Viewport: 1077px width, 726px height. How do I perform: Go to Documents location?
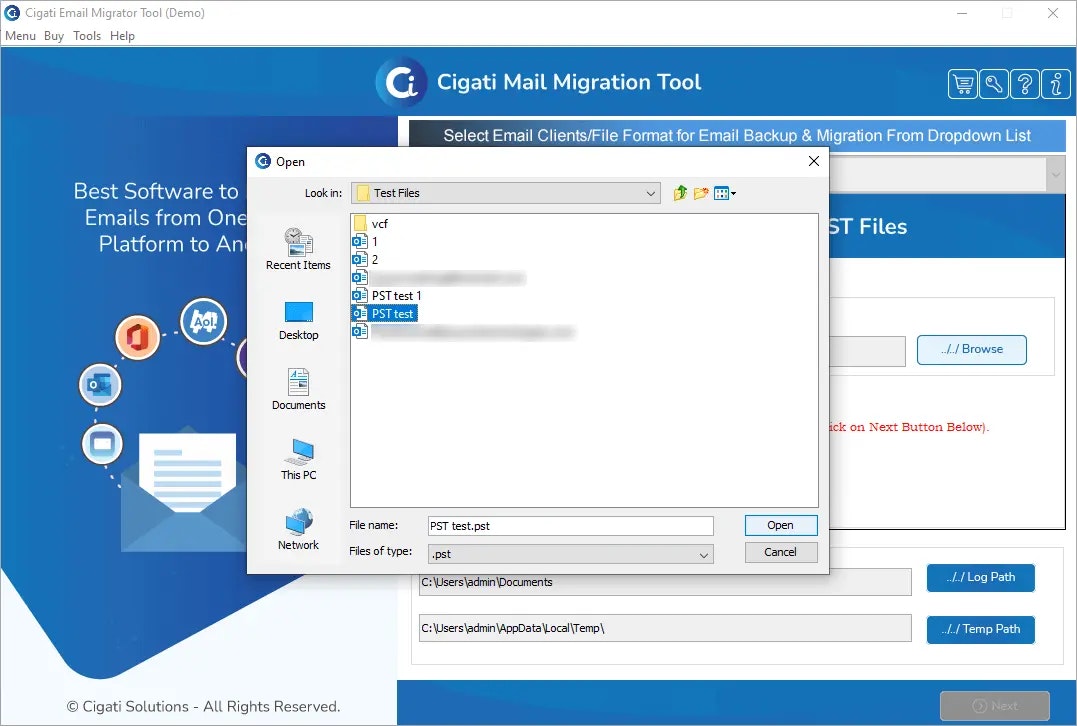[298, 389]
